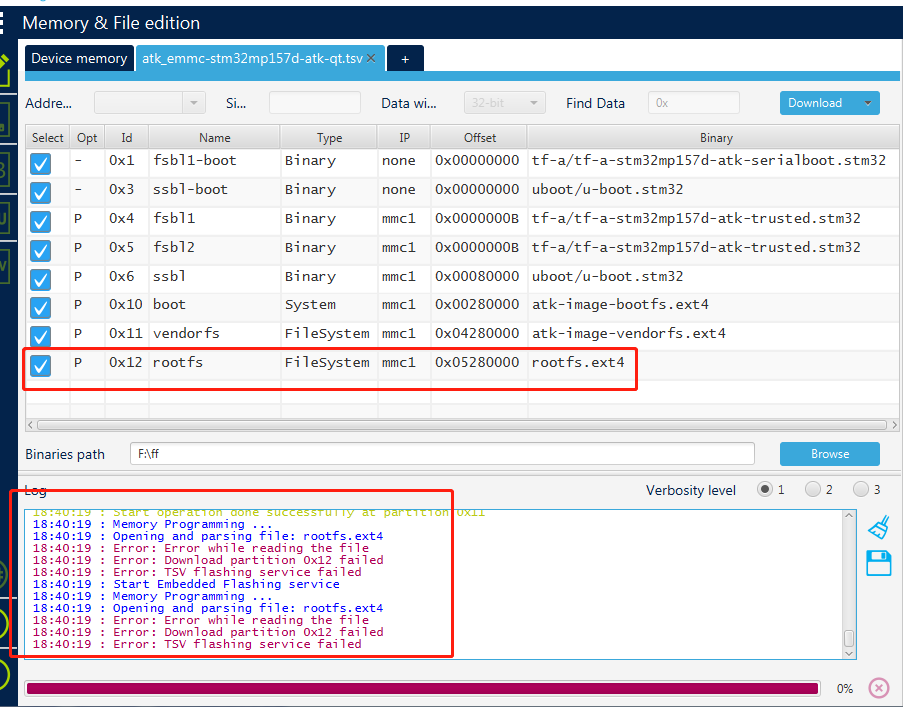Sort by the Name column header
The height and width of the screenshot is (707, 903).
click(x=215, y=138)
